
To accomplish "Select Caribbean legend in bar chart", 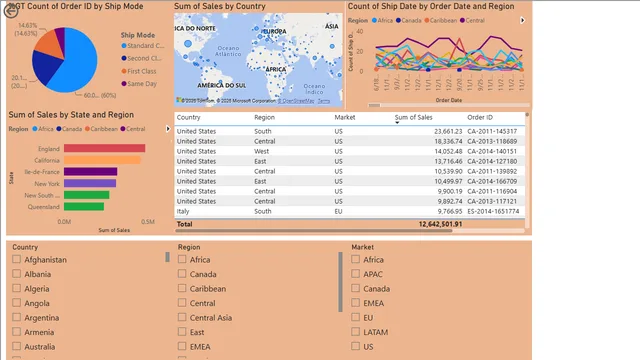I will click(101, 129).
